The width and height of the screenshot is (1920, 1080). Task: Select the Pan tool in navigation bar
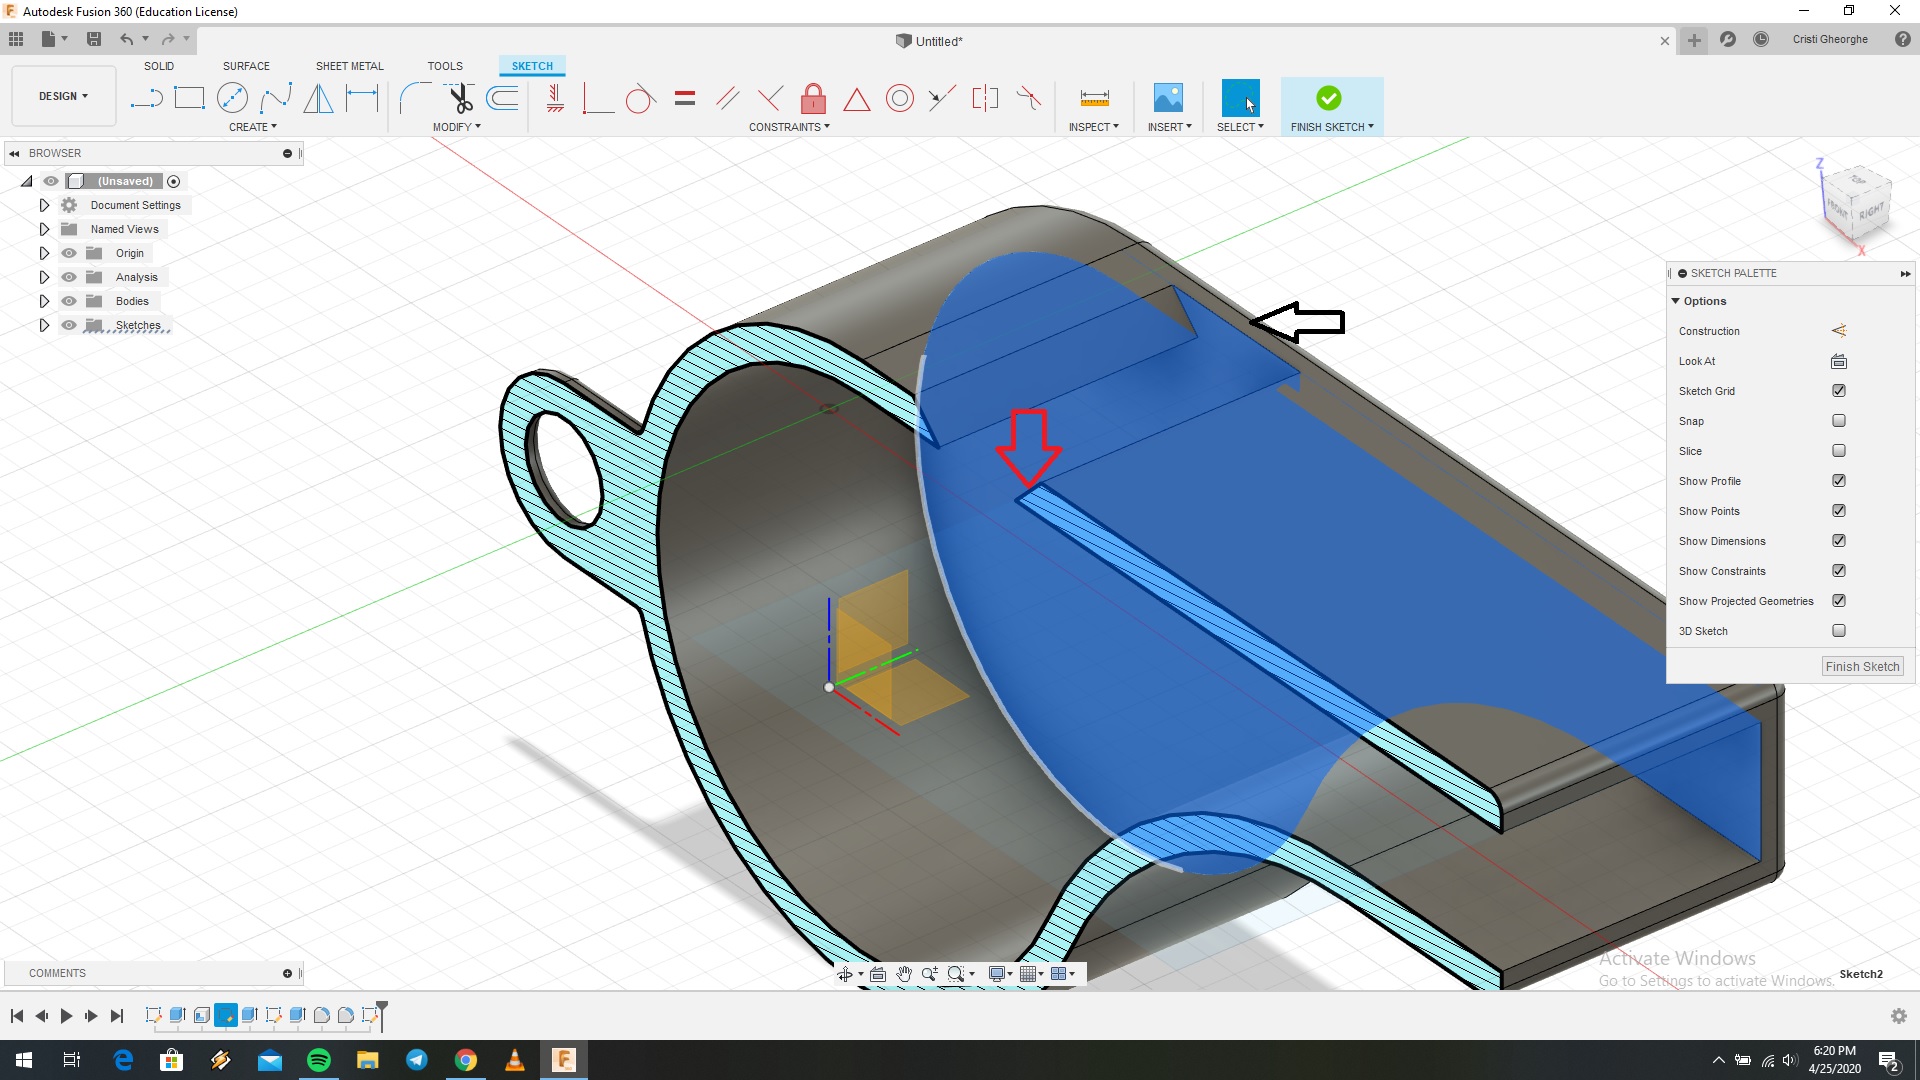[x=904, y=973]
